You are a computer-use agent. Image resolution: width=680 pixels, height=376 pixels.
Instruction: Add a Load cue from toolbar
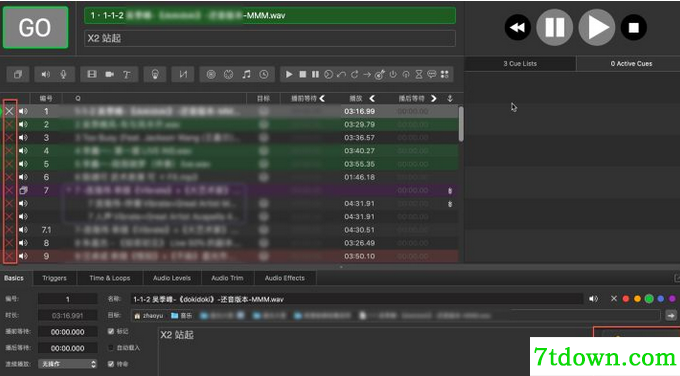click(x=328, y=75)
